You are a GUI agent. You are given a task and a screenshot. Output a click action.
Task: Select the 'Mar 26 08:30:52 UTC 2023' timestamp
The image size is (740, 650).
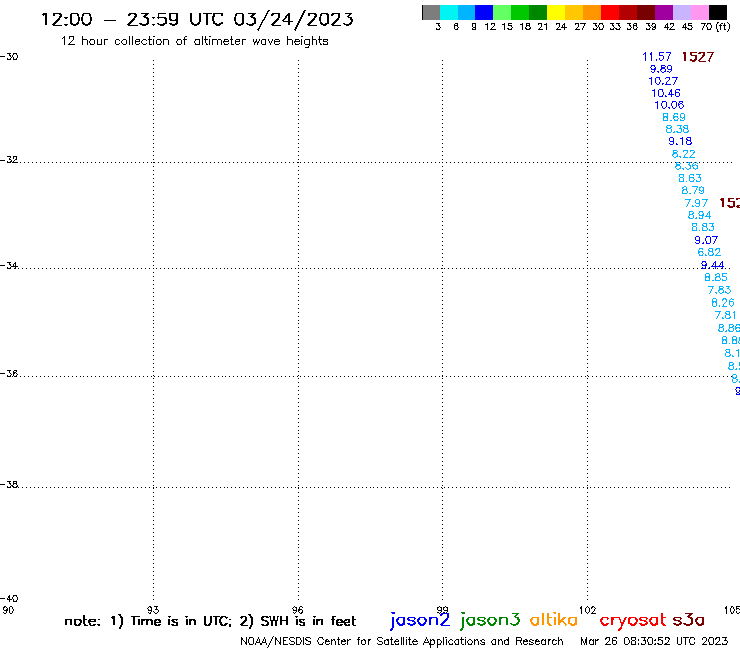(654, 641)
